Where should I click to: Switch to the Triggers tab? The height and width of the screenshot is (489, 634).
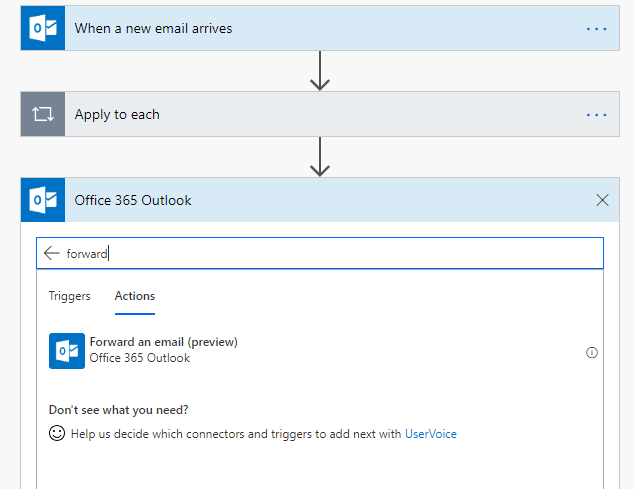[69, 296]
